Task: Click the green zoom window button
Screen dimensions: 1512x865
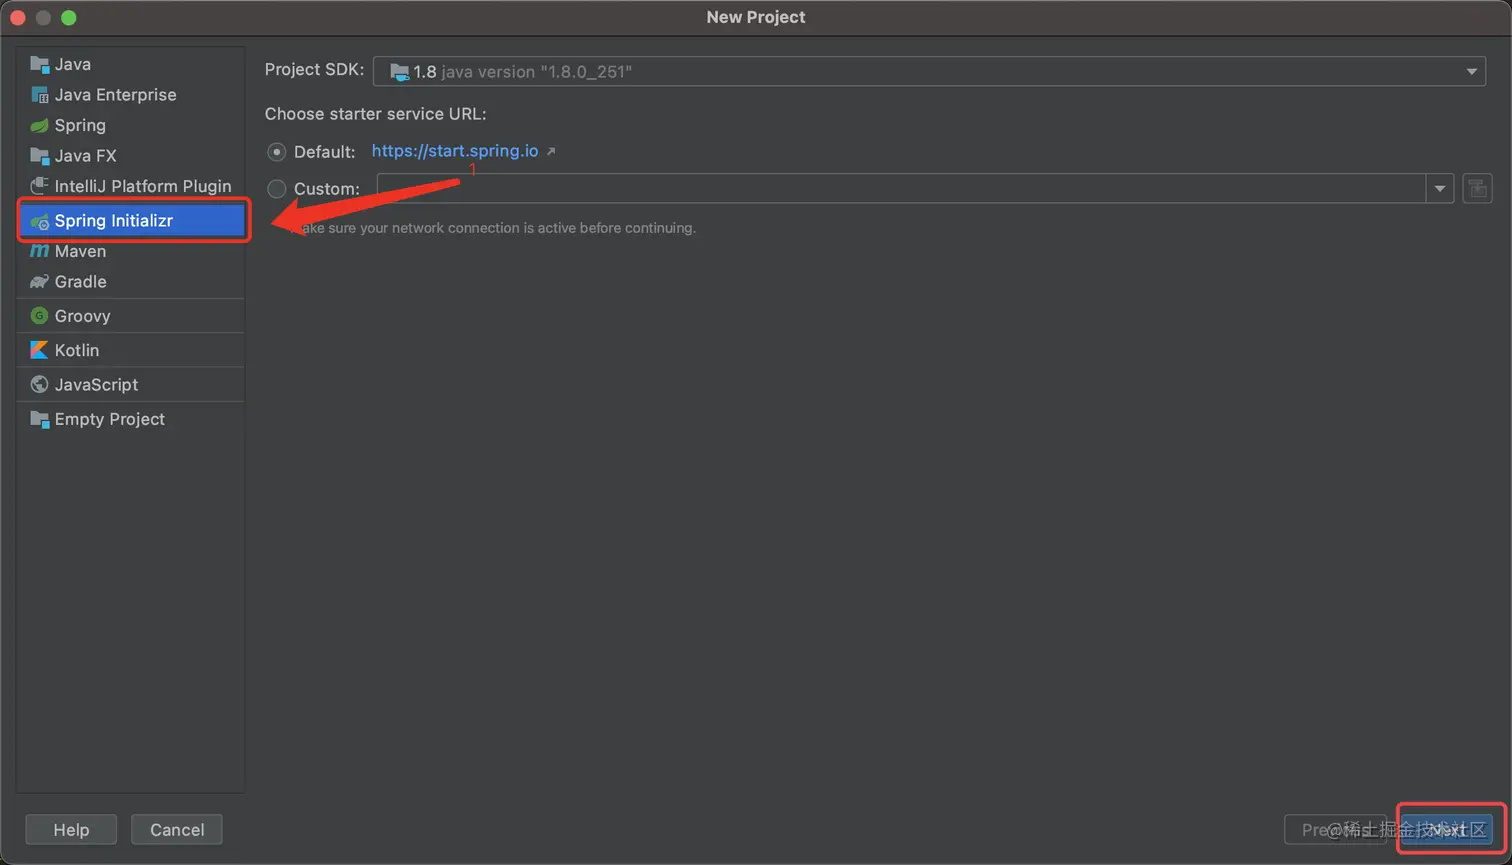Action: 68,17
